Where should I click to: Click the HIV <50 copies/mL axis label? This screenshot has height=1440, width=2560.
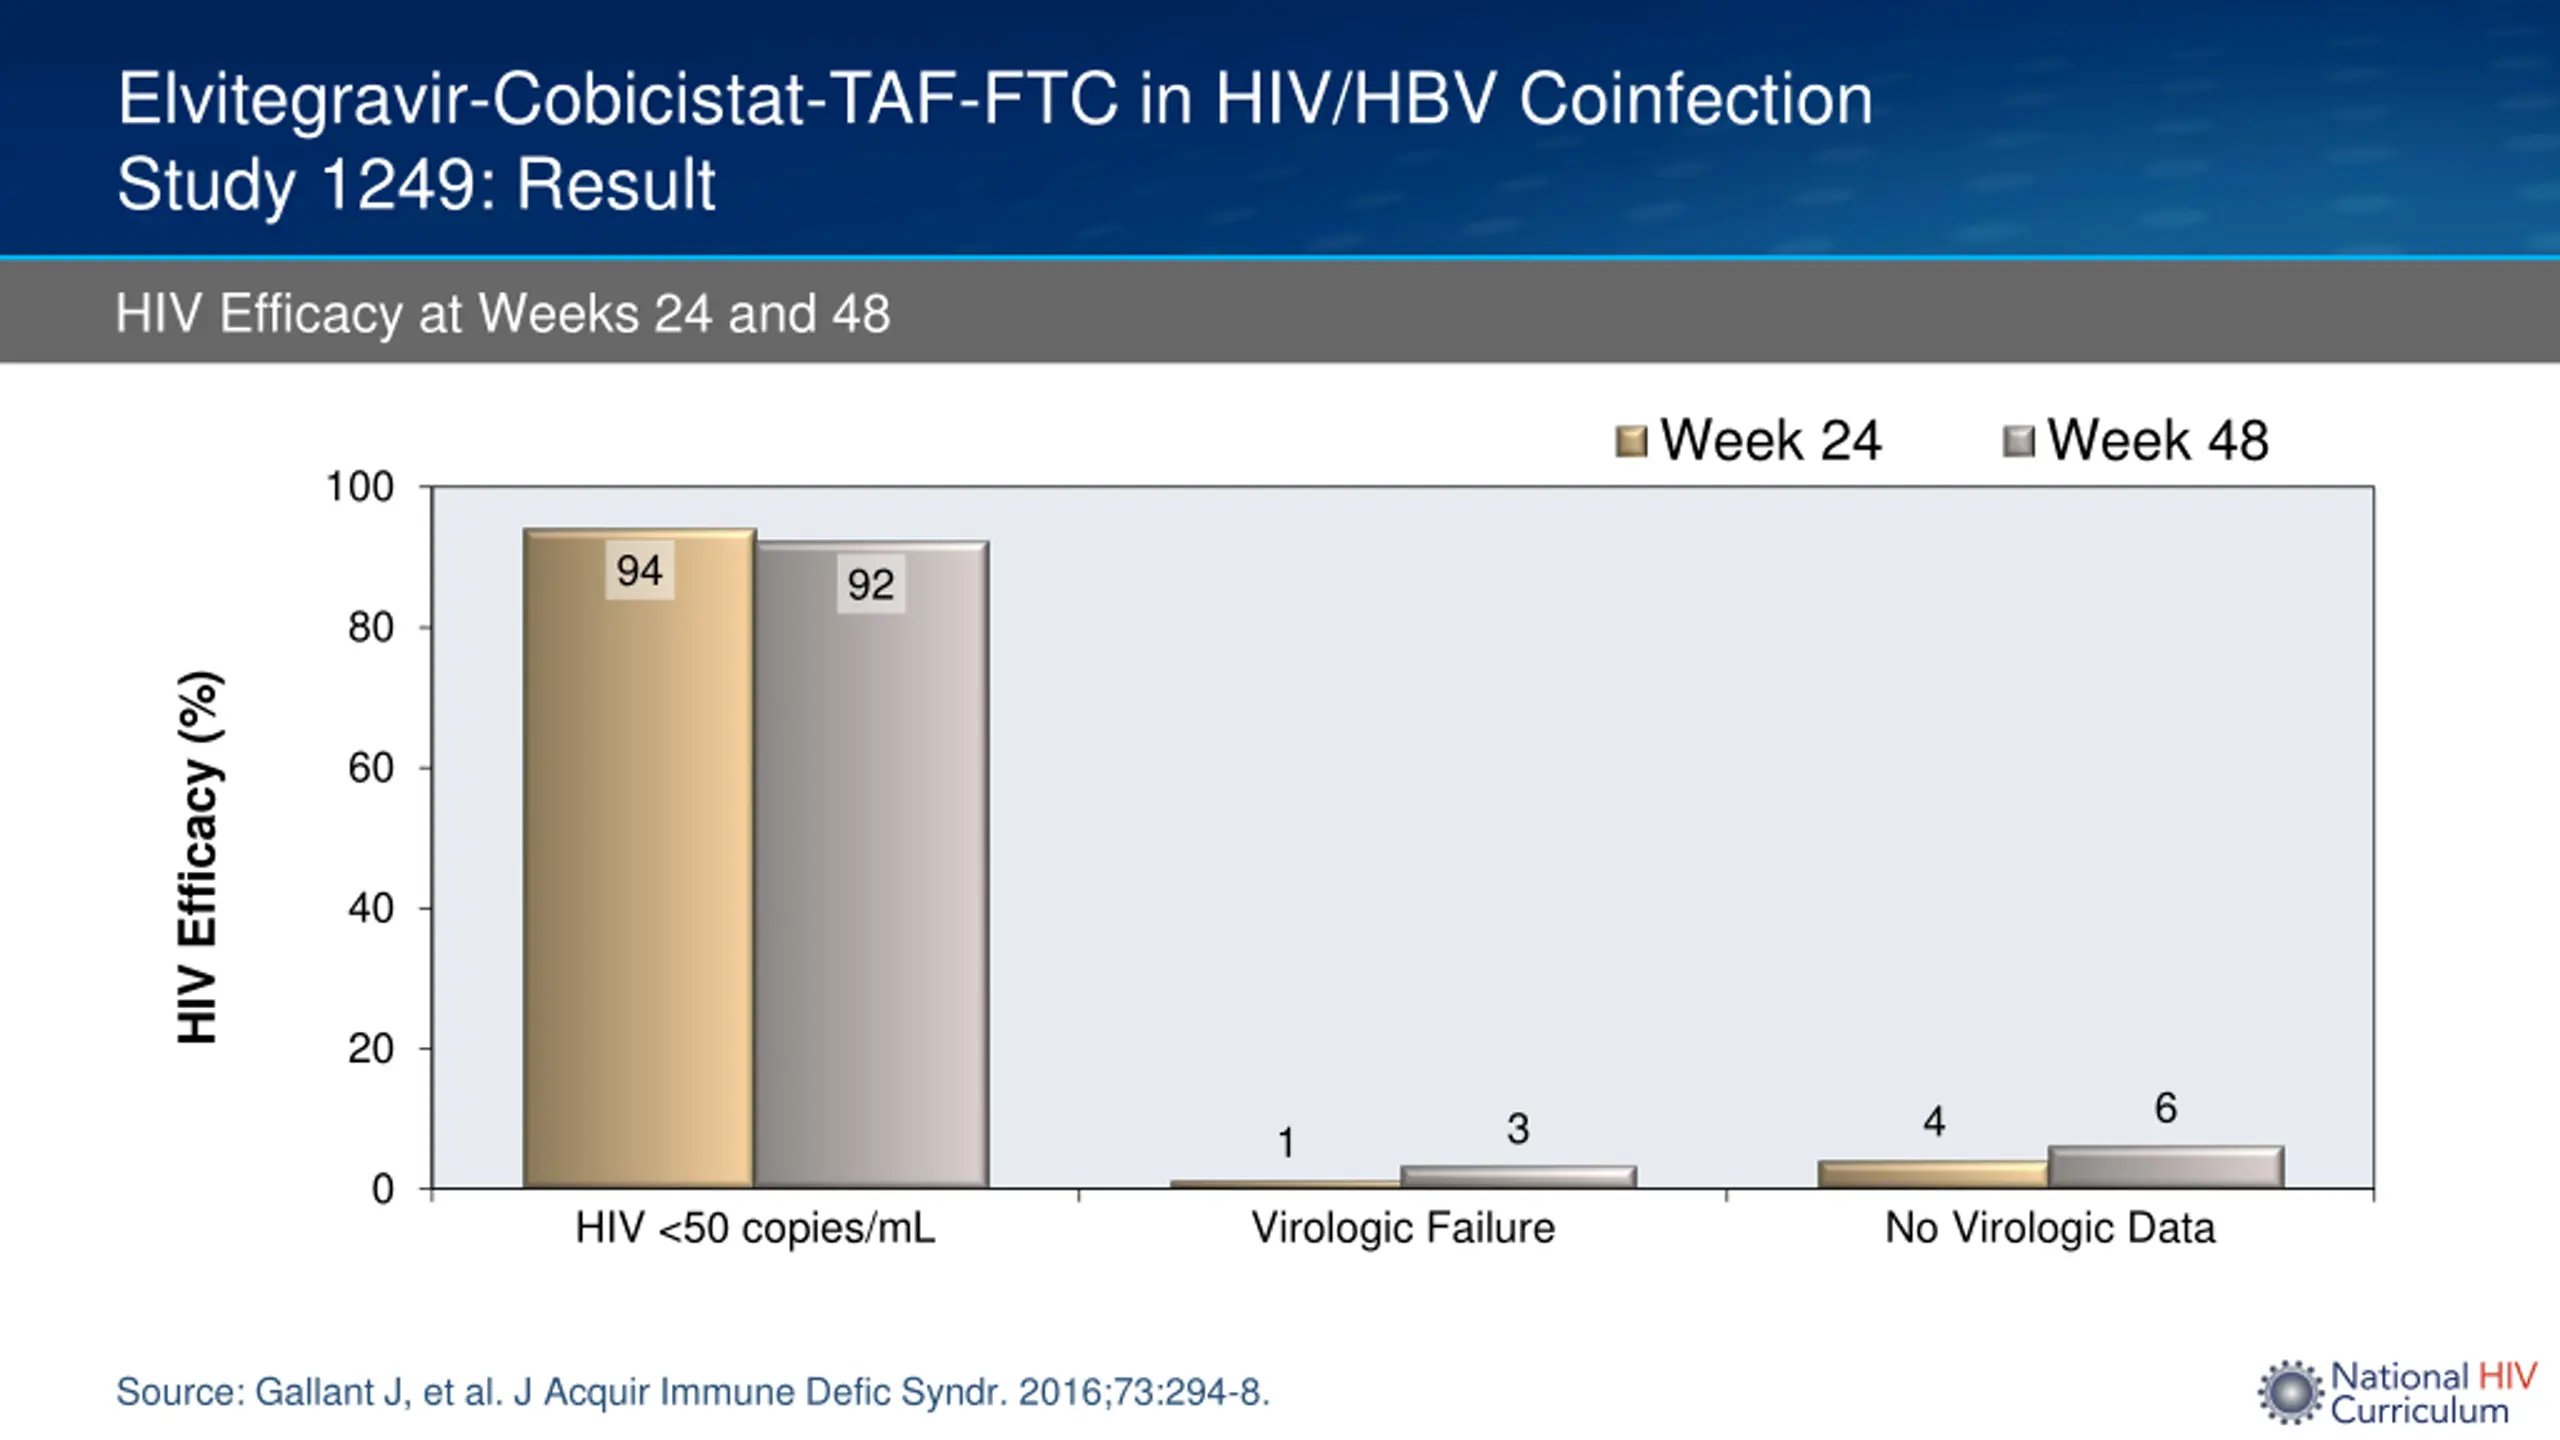click(755, 1229)
